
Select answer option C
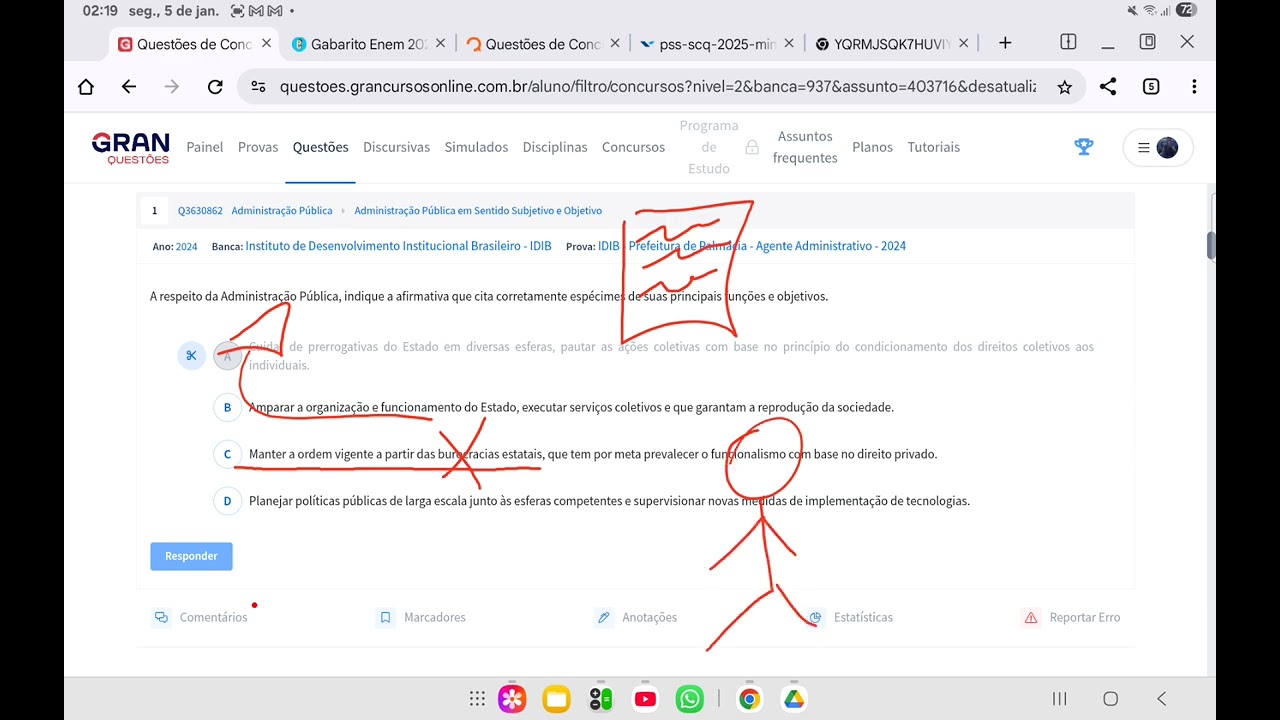tap(227, 454)
